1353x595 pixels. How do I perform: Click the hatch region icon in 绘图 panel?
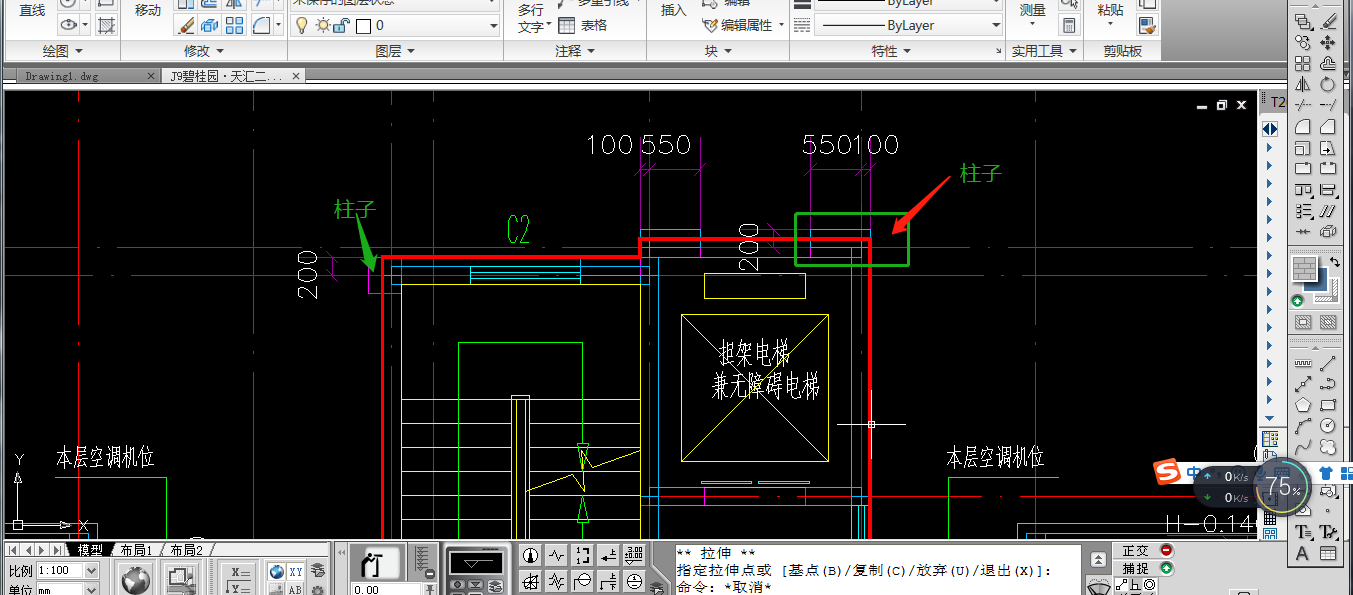pyautogui.click(x=108, y=26)
